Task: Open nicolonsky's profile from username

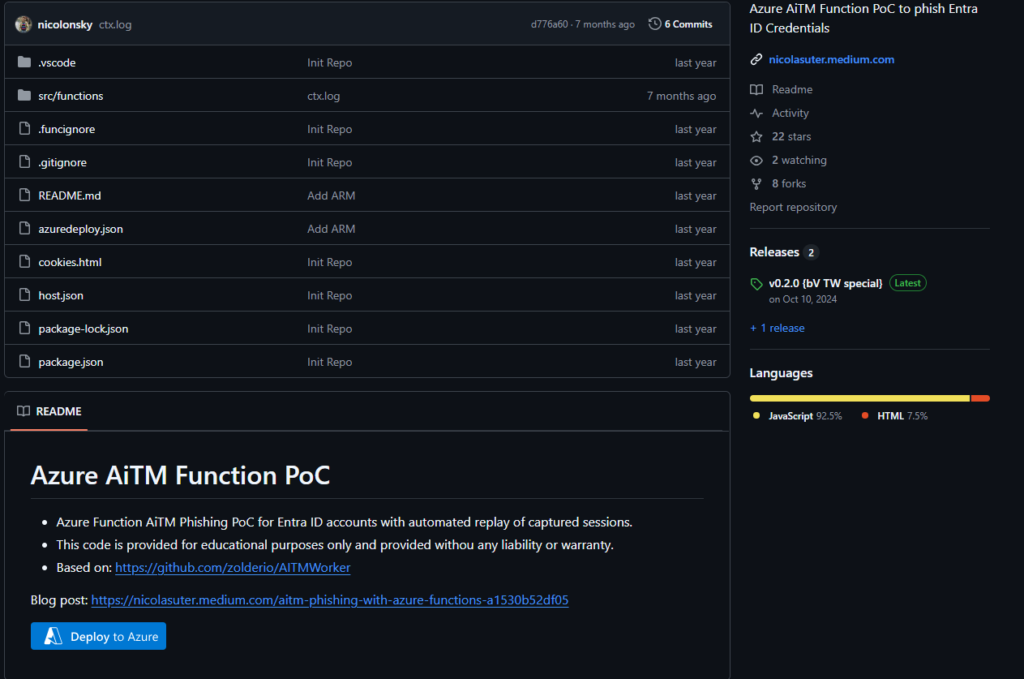Action: pos(65,24)
